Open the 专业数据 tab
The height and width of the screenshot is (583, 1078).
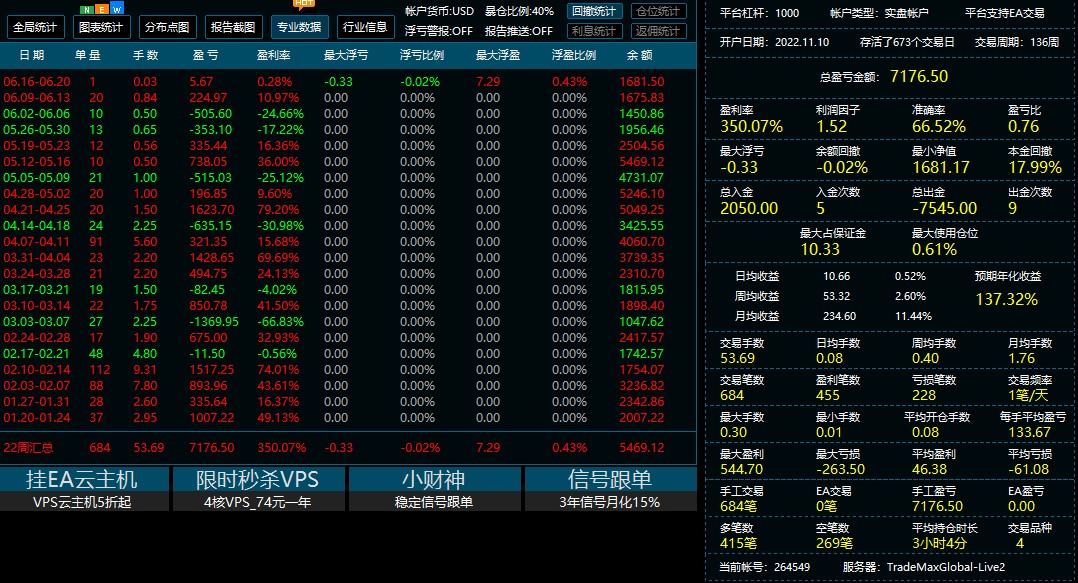[x=299, y=28]
